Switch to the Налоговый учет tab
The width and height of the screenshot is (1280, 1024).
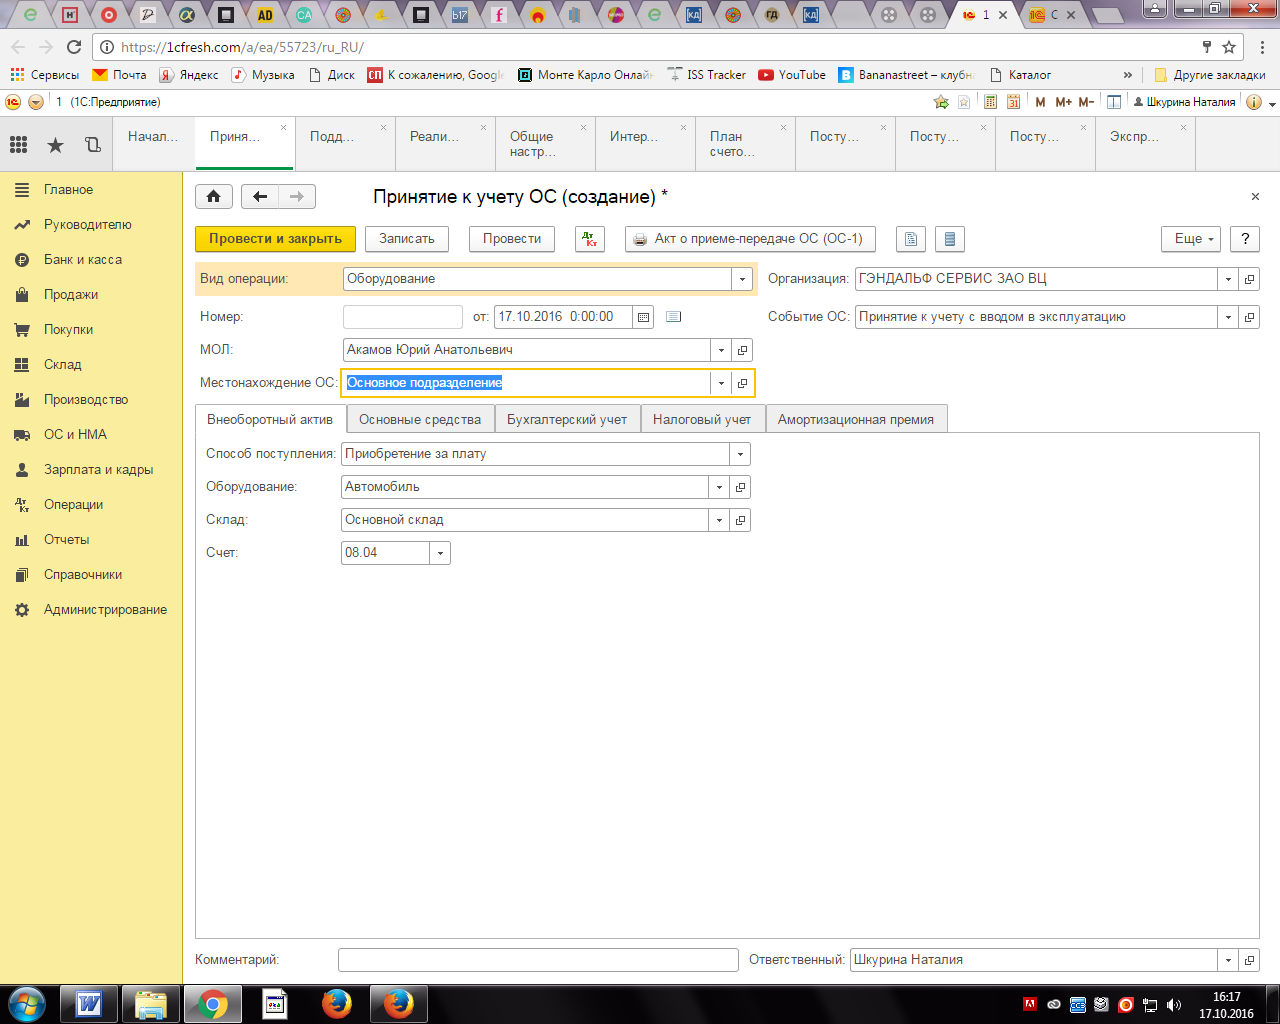point(701,420)
